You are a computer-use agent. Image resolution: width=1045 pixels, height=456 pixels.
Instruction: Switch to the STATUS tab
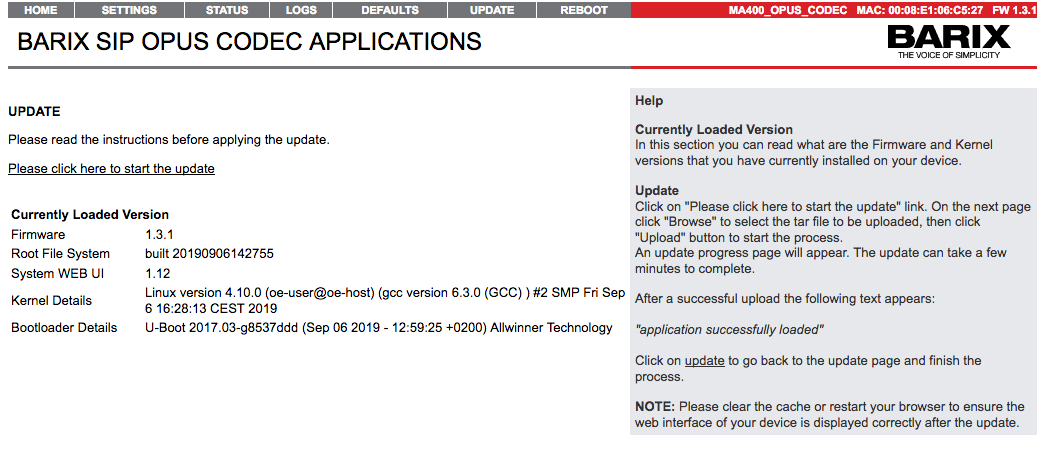click(x=227, y=10)
